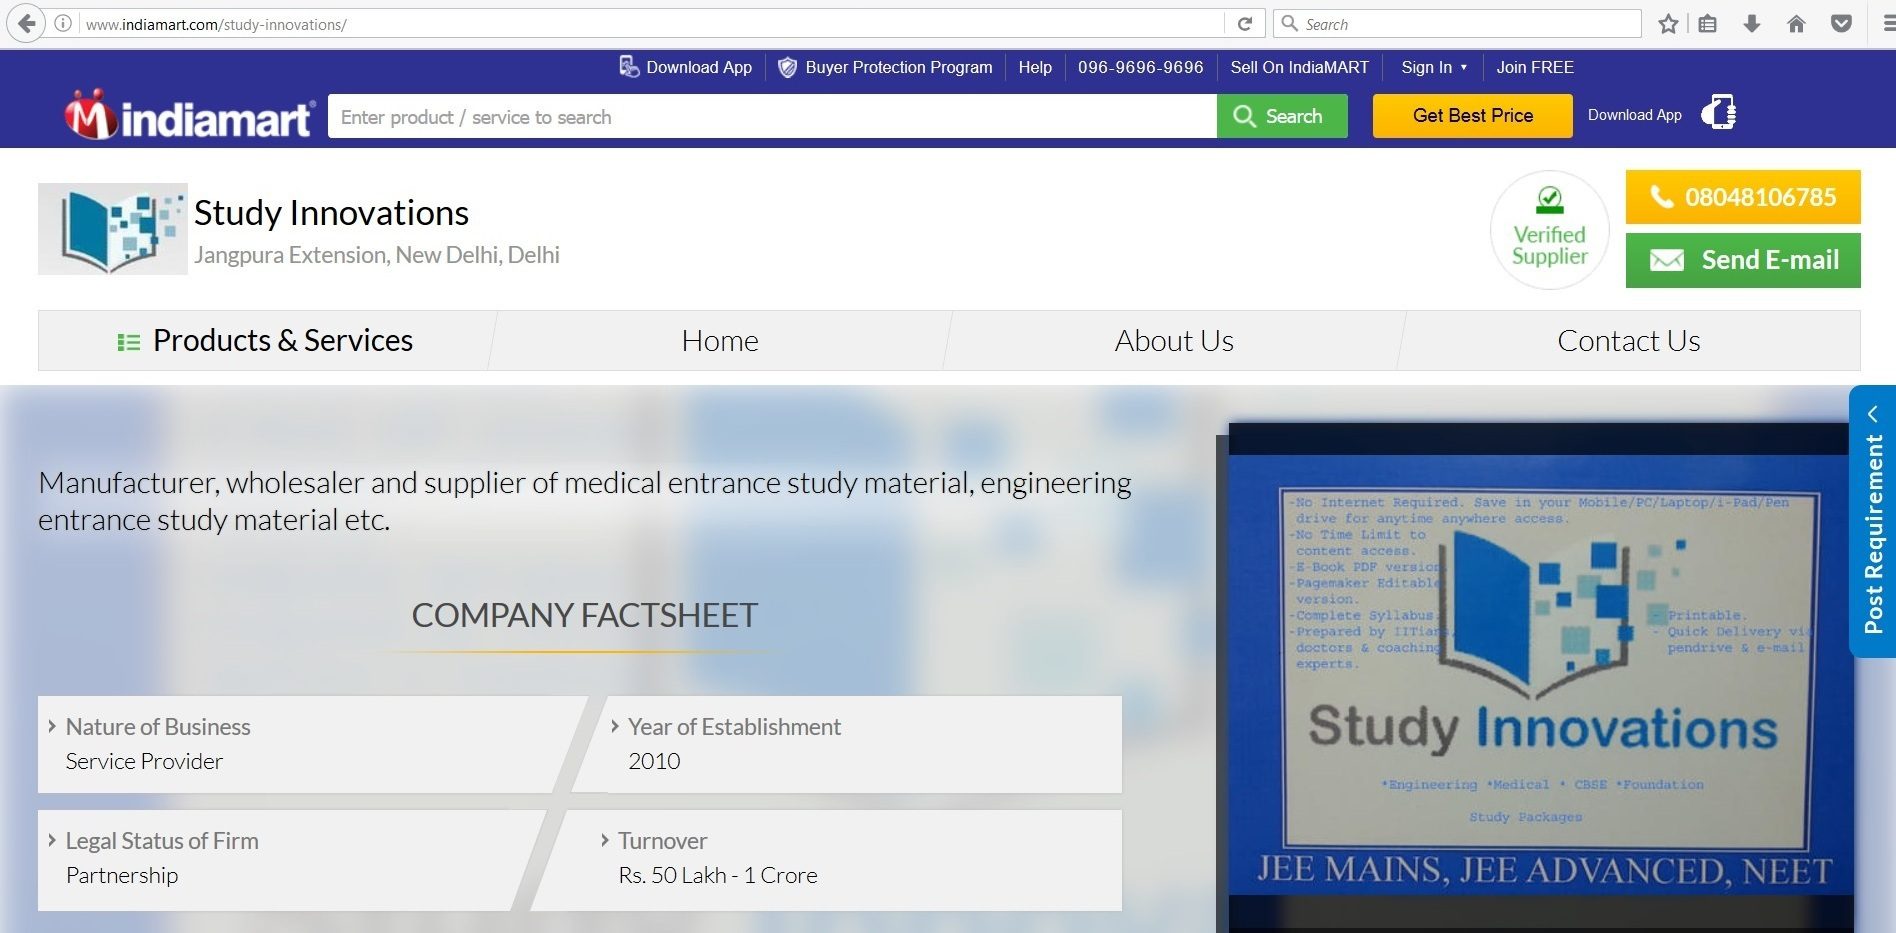Image resolution: width=1896 pixels, height=933 pixels.
Task: Click the Buyer Protection shield icon
Action: (x=788, y=67)
